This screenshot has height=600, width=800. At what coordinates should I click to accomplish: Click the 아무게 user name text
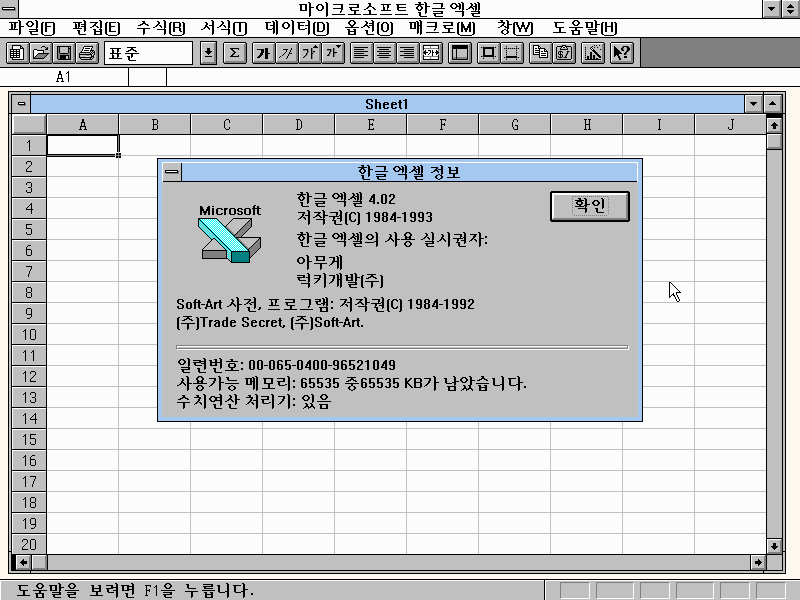pos(320,262)
